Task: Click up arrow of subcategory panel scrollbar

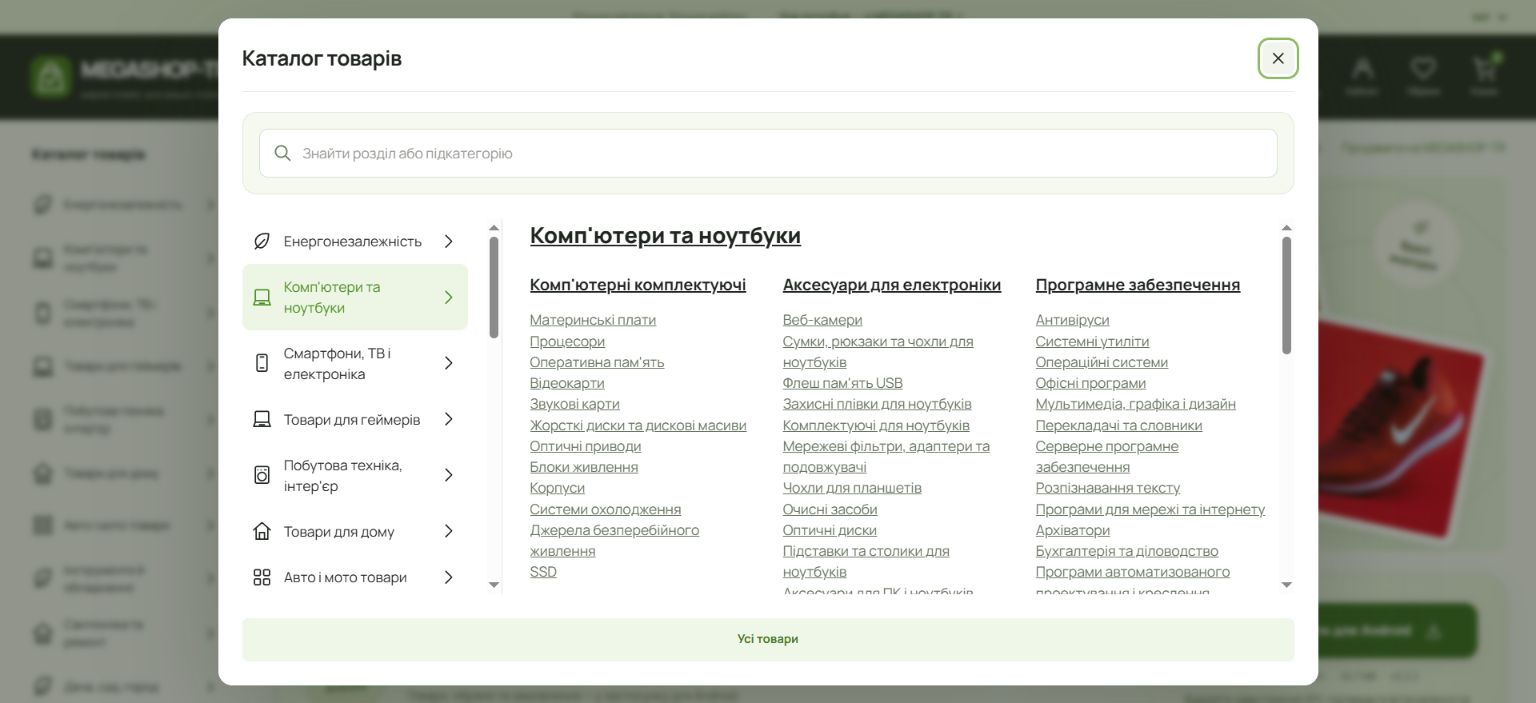Action: click(1286, 228)
